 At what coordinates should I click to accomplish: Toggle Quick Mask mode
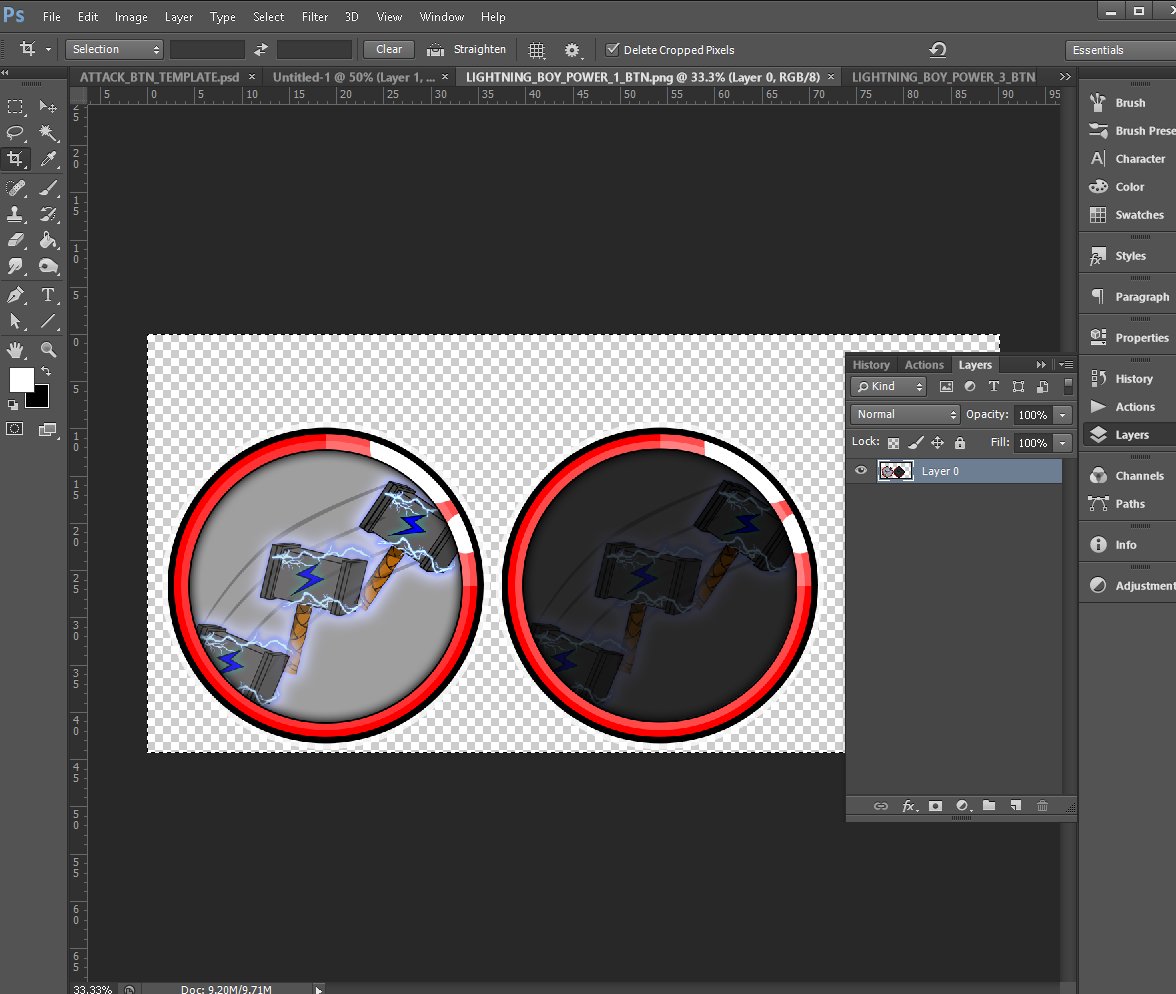click(15, 429)
